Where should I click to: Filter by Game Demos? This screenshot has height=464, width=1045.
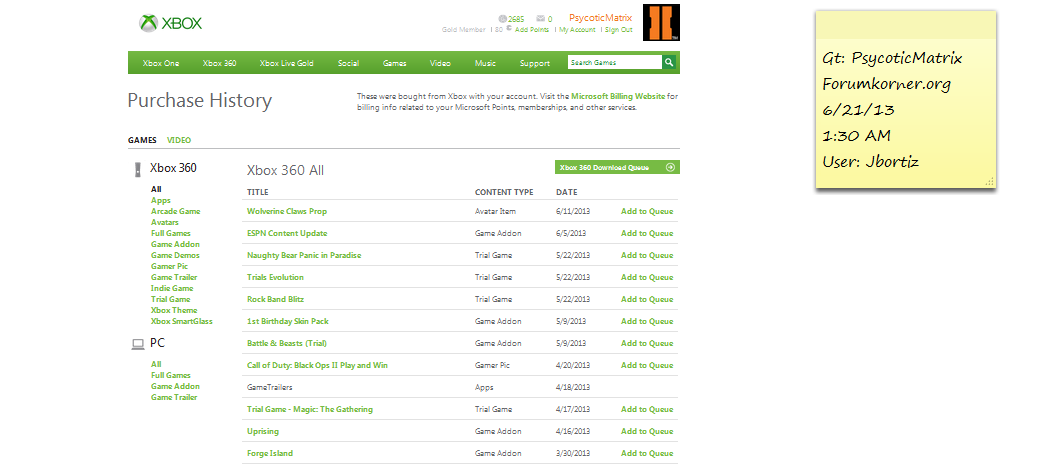(x=175, y=255)
